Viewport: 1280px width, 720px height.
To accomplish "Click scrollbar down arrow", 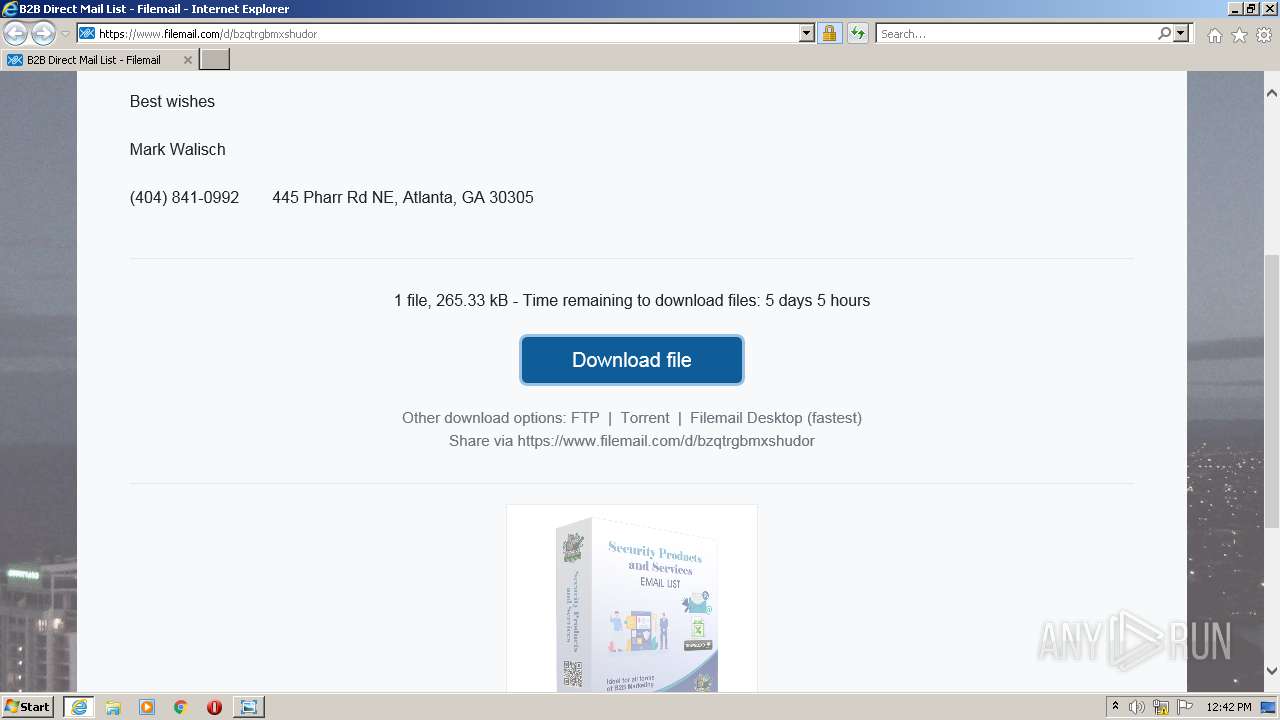I will pyautogui.click(x=1272, y=671).
